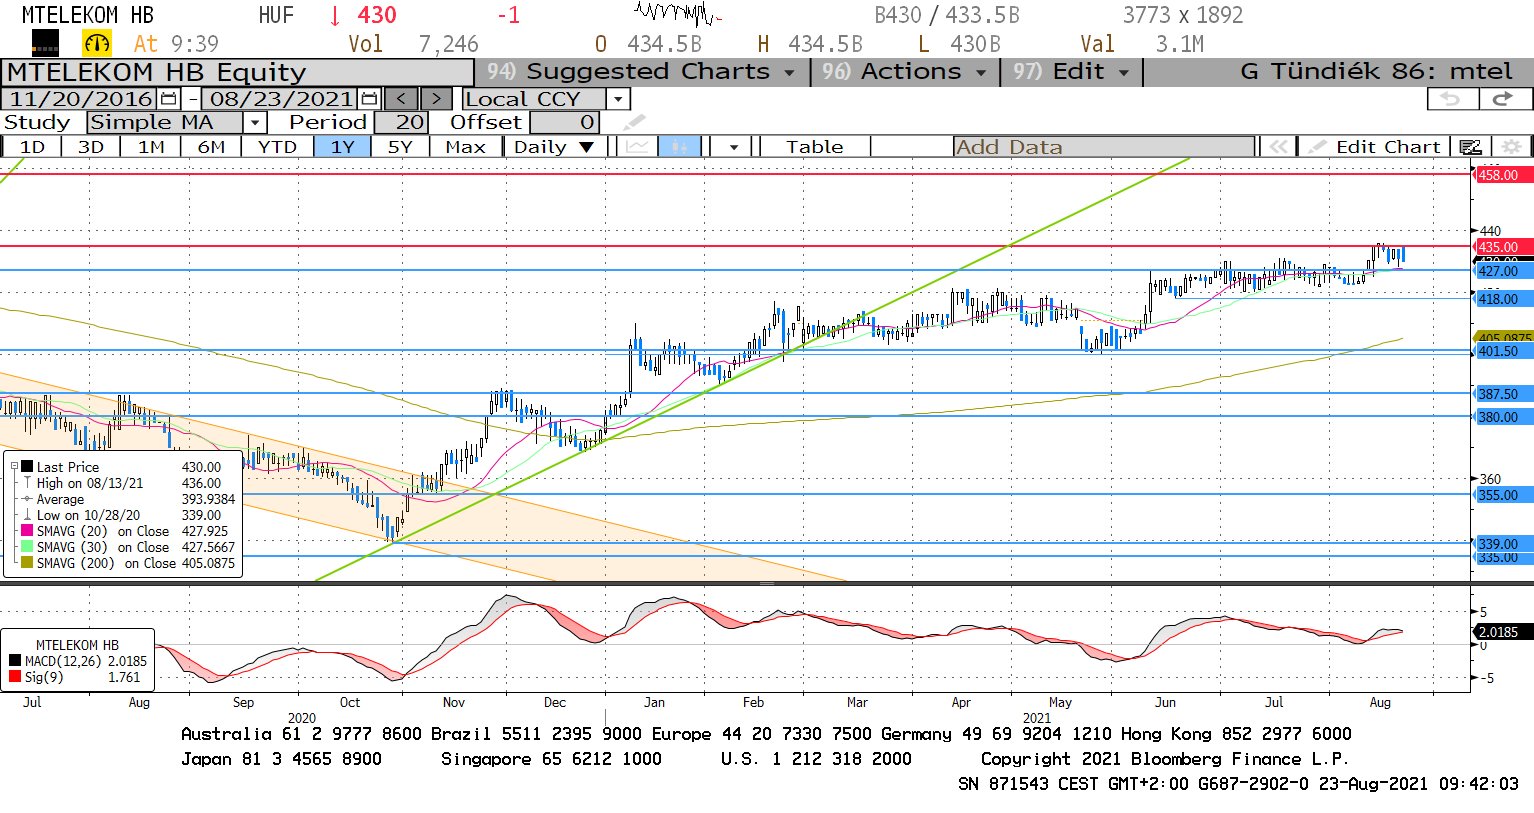Click the 401.50 blue price level label

coord(1503,351)
